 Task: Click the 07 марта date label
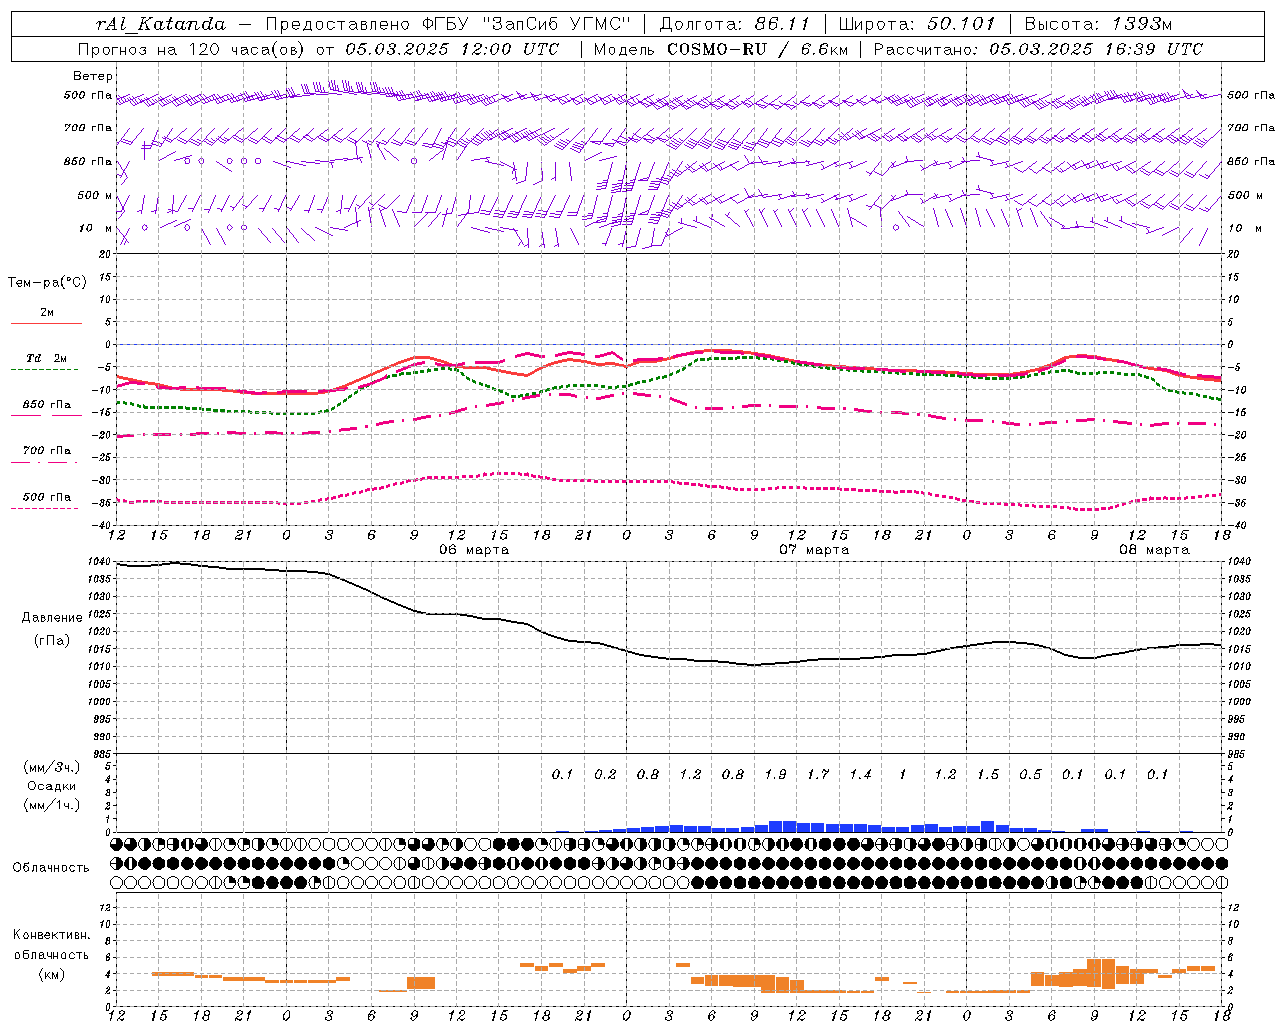(814, 550)
